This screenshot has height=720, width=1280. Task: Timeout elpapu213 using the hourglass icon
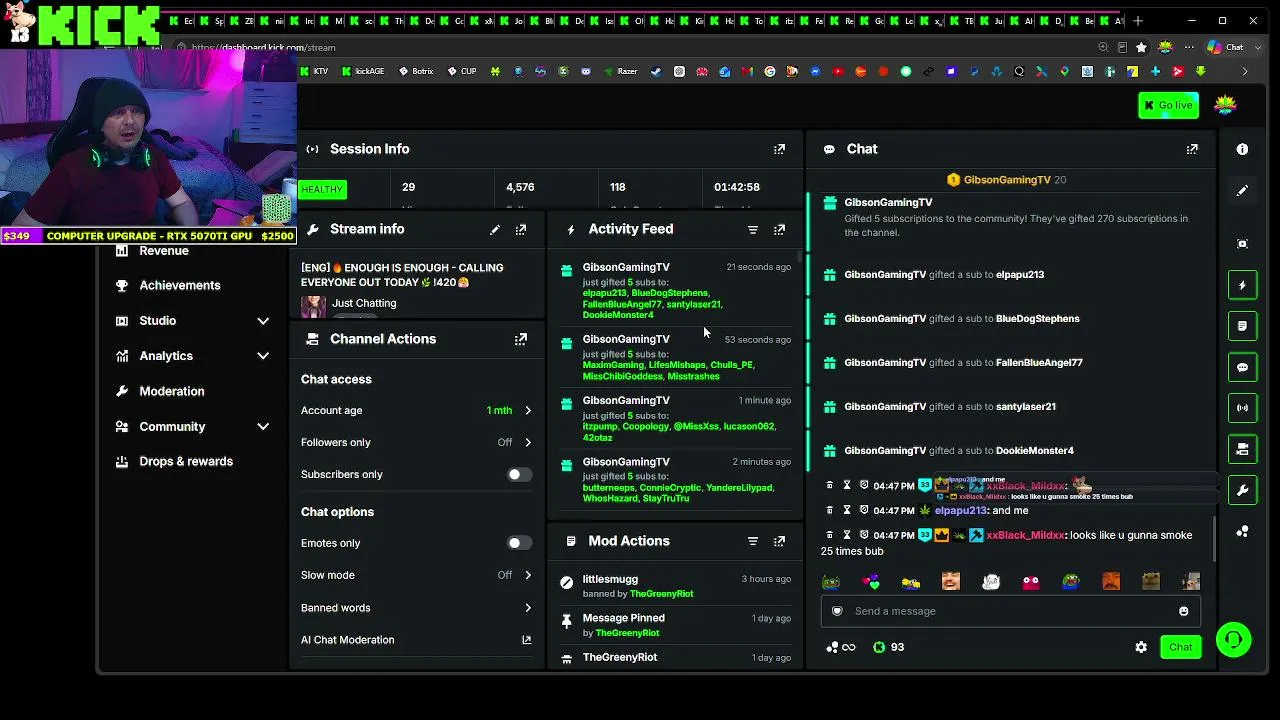(x=847, y=510)
